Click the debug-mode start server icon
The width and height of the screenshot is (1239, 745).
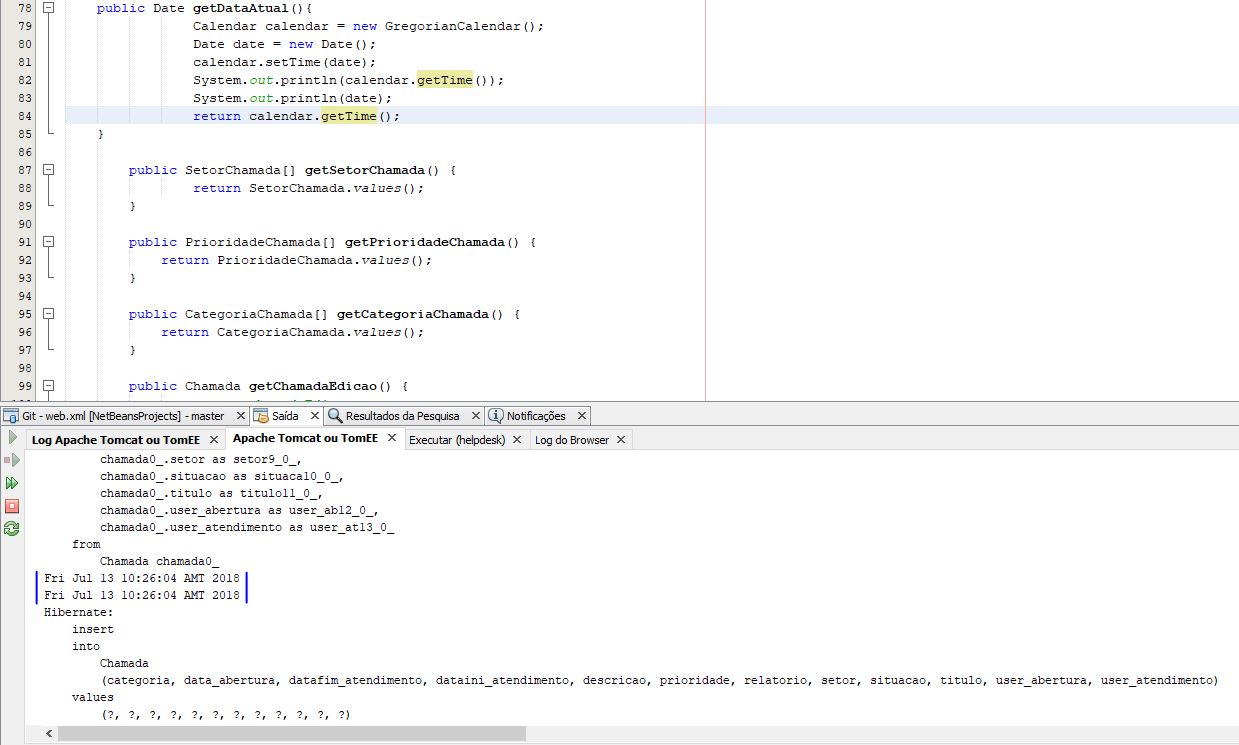(12, 460)
